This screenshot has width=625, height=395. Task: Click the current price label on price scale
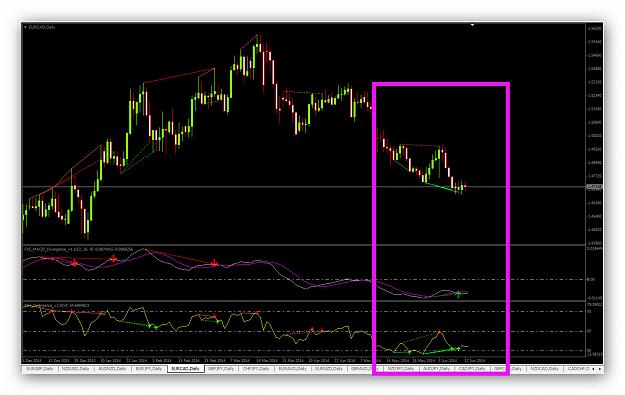coord(594,187)
